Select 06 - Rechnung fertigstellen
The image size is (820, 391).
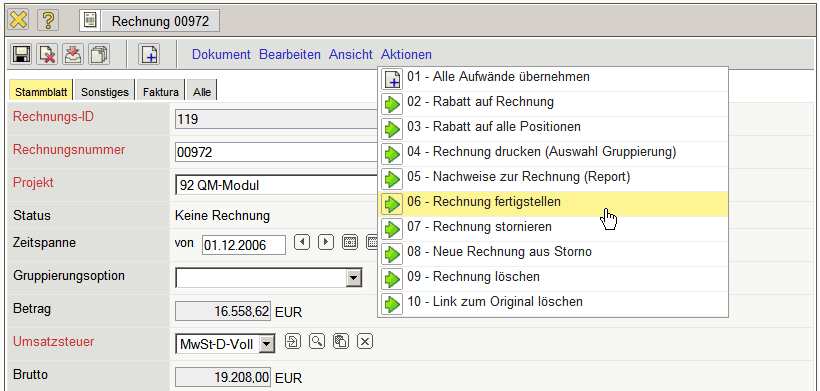coord(553,203)
